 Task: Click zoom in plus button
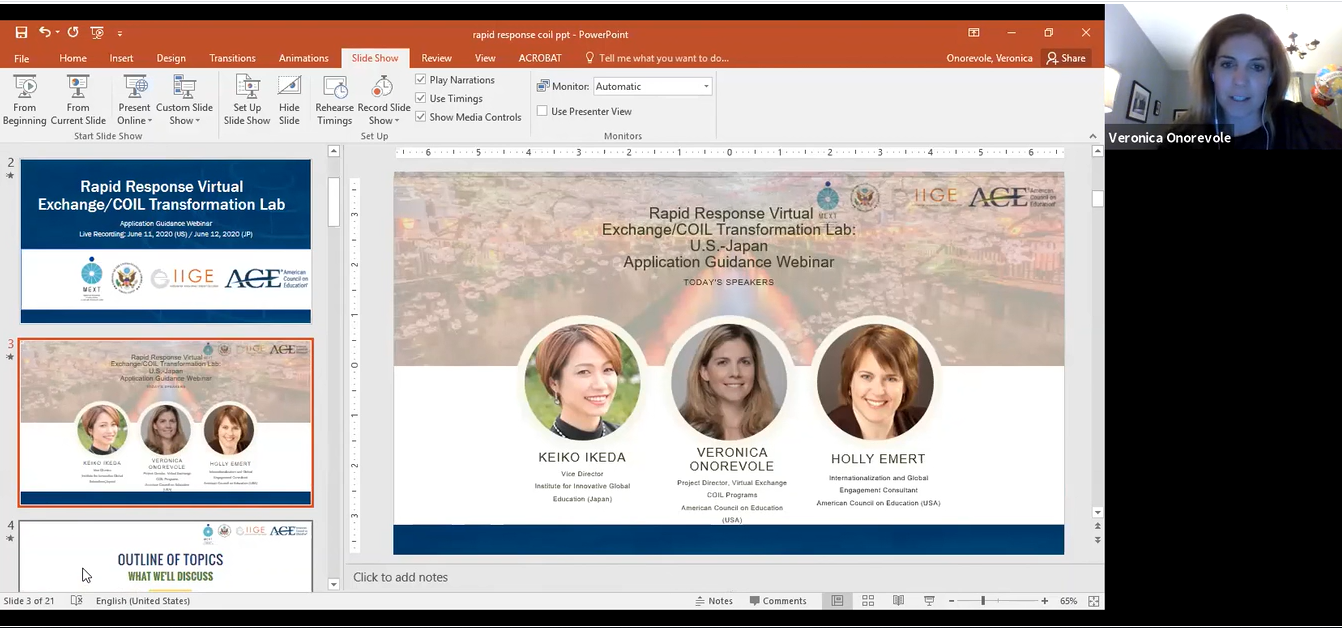(x=1045, y=601)
